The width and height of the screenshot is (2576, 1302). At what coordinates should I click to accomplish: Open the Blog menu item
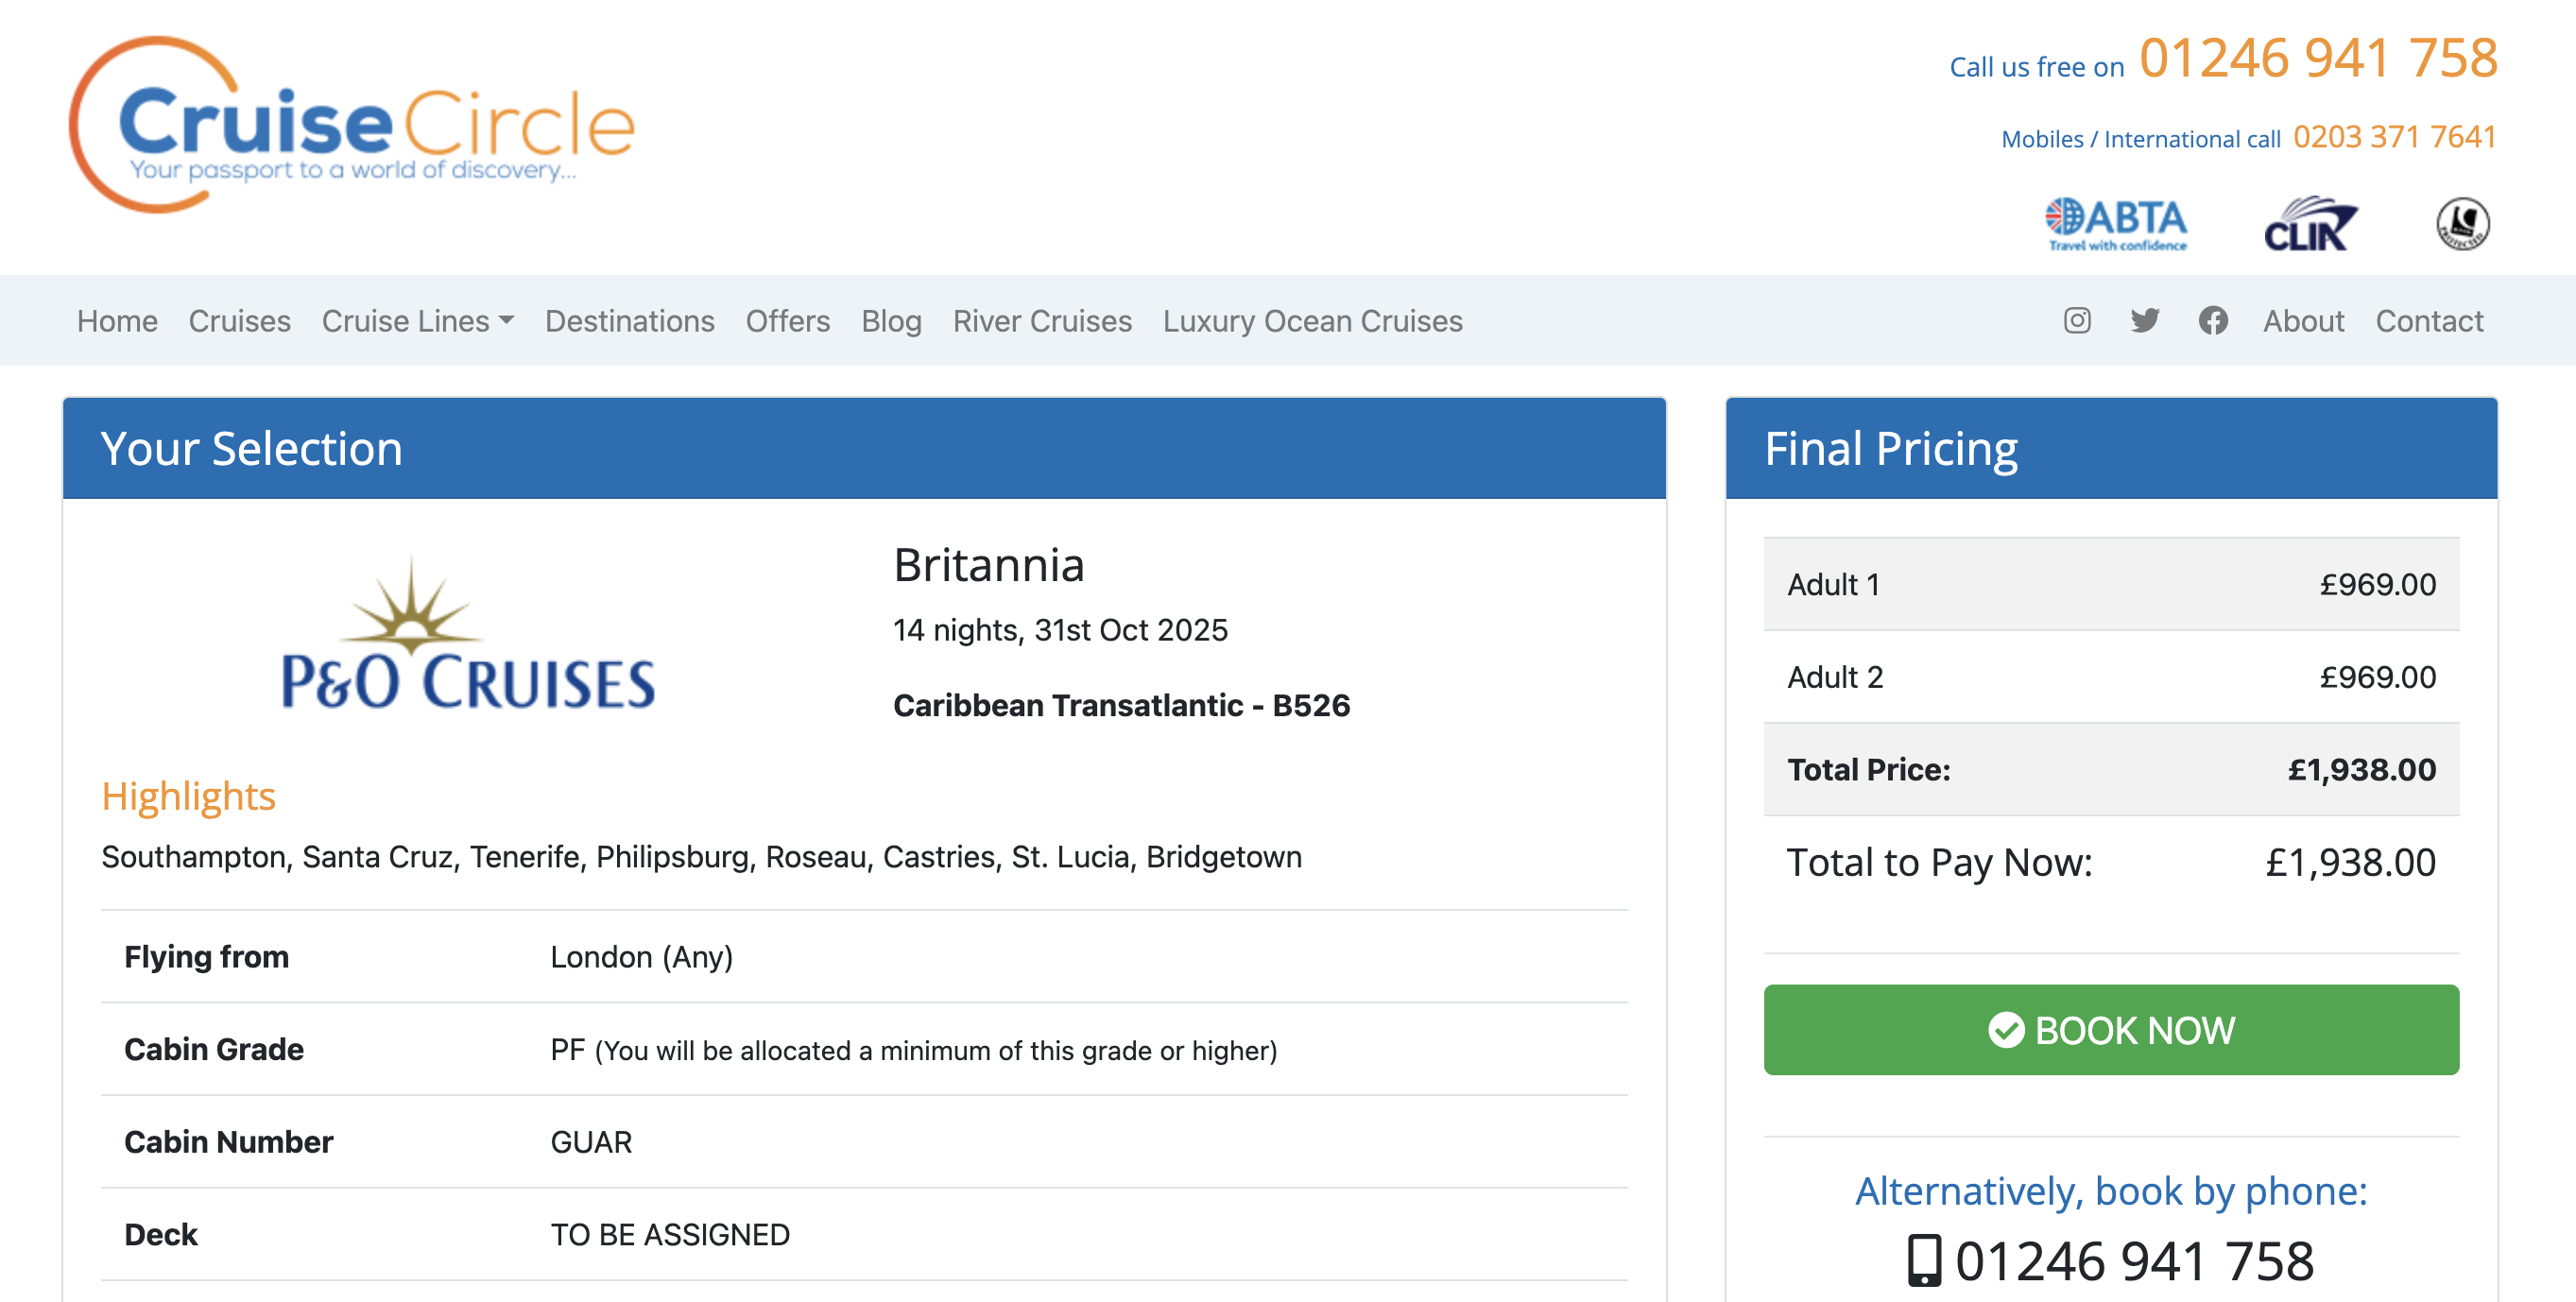click(x=891, y=321)
